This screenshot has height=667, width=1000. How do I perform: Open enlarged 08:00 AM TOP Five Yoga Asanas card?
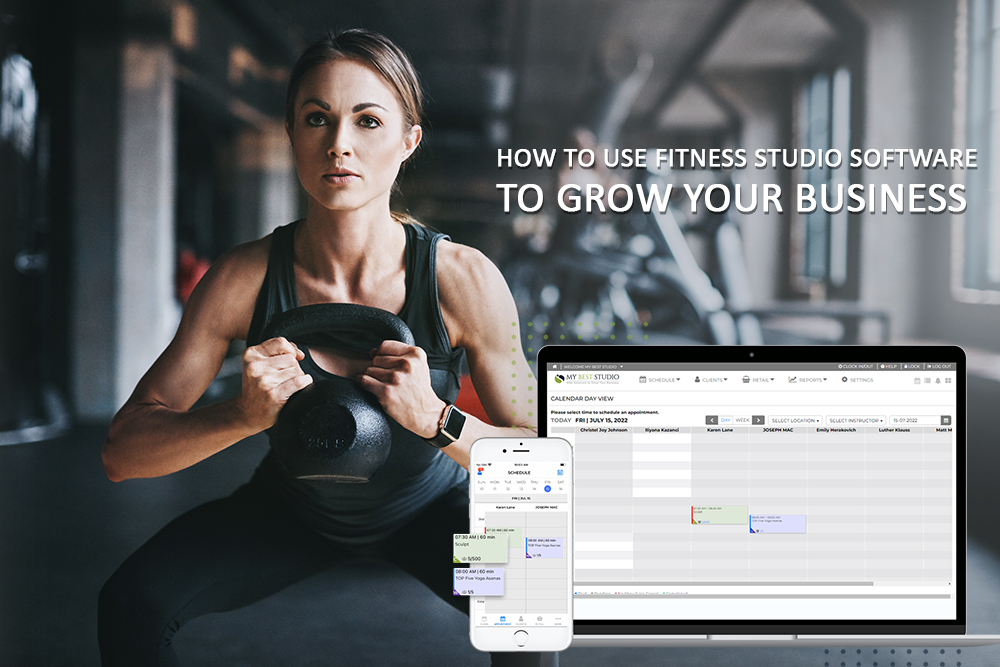(x=478, y=582)
